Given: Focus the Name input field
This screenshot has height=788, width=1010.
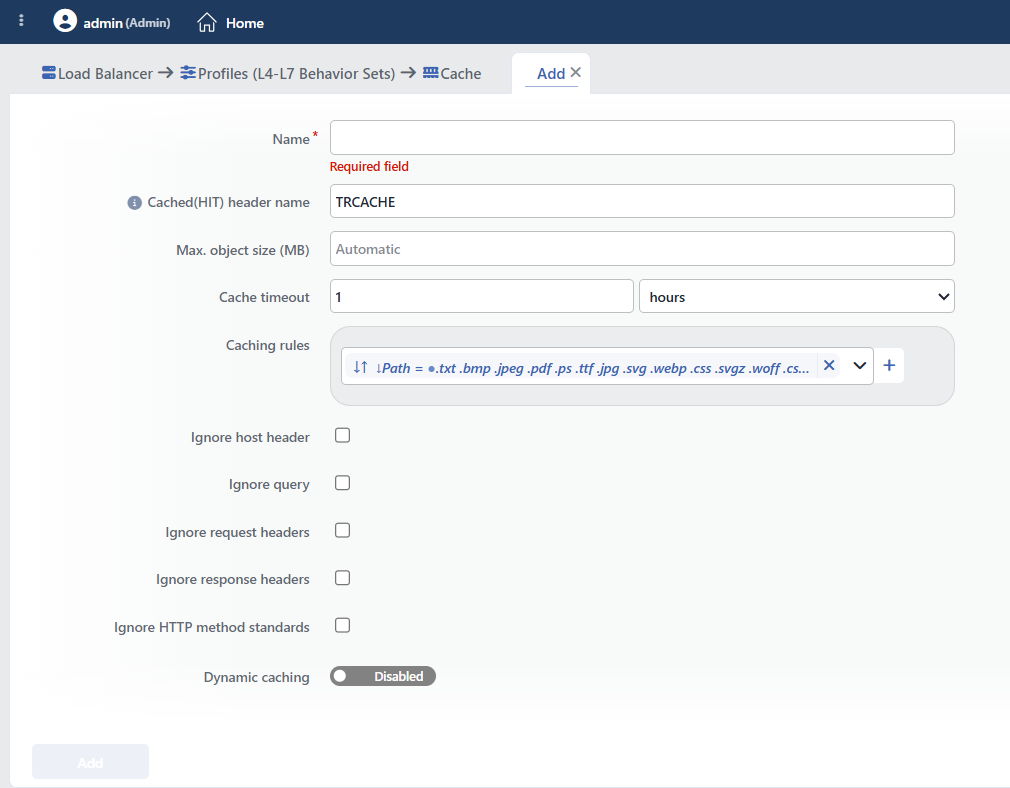Looking at the screenshot, I should pos(642,137).
